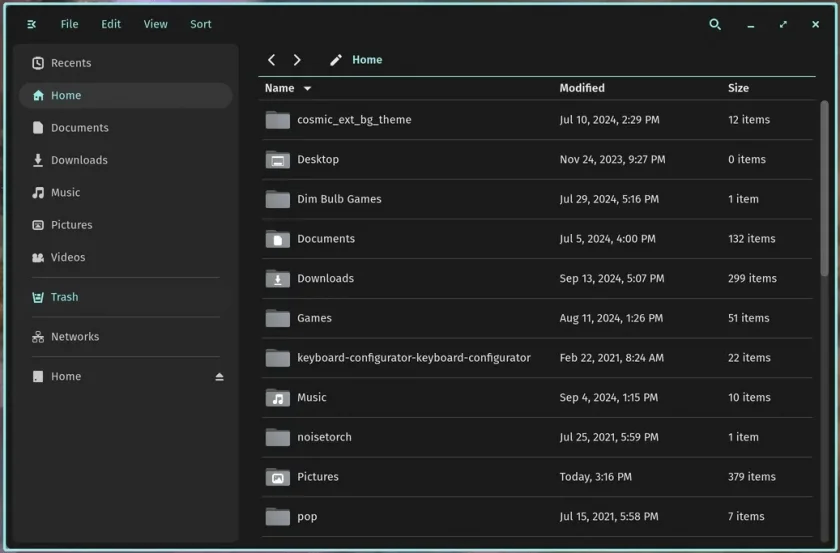The height and width of the screenshot is (553, 840).
Task: Click the Home breadcrumb path
Action: 367,60
